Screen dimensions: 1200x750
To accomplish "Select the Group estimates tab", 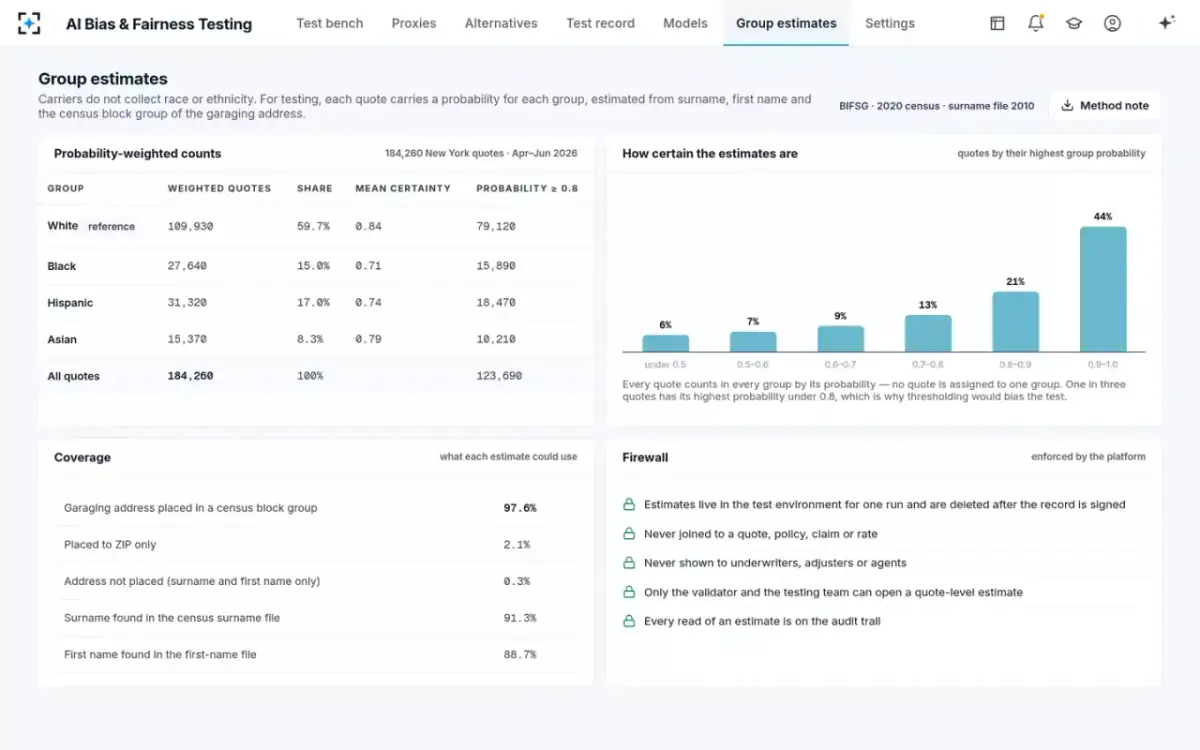I will [786, 23].
